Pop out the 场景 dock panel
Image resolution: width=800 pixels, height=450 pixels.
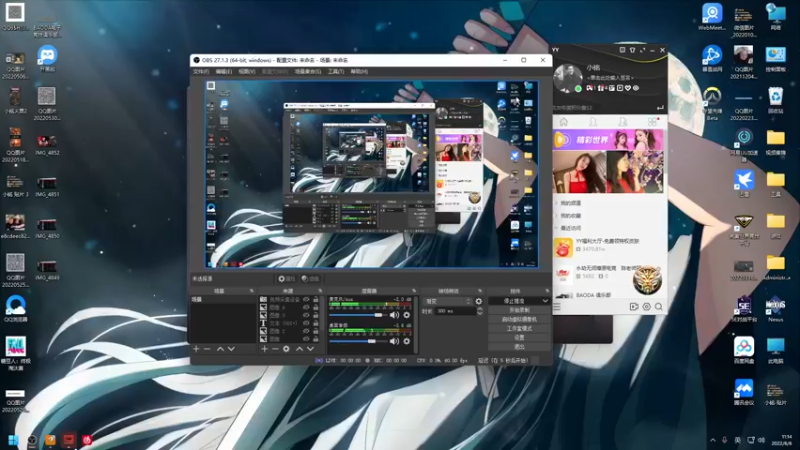click(x=252, y=291)
